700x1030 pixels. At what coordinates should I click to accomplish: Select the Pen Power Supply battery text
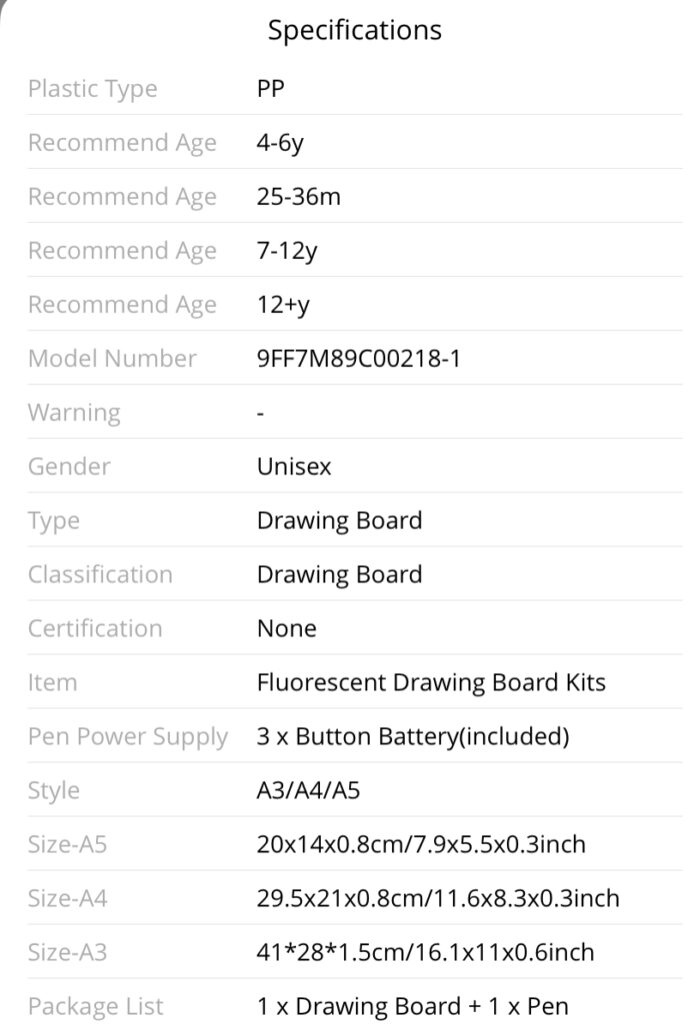tap(413, 736)
